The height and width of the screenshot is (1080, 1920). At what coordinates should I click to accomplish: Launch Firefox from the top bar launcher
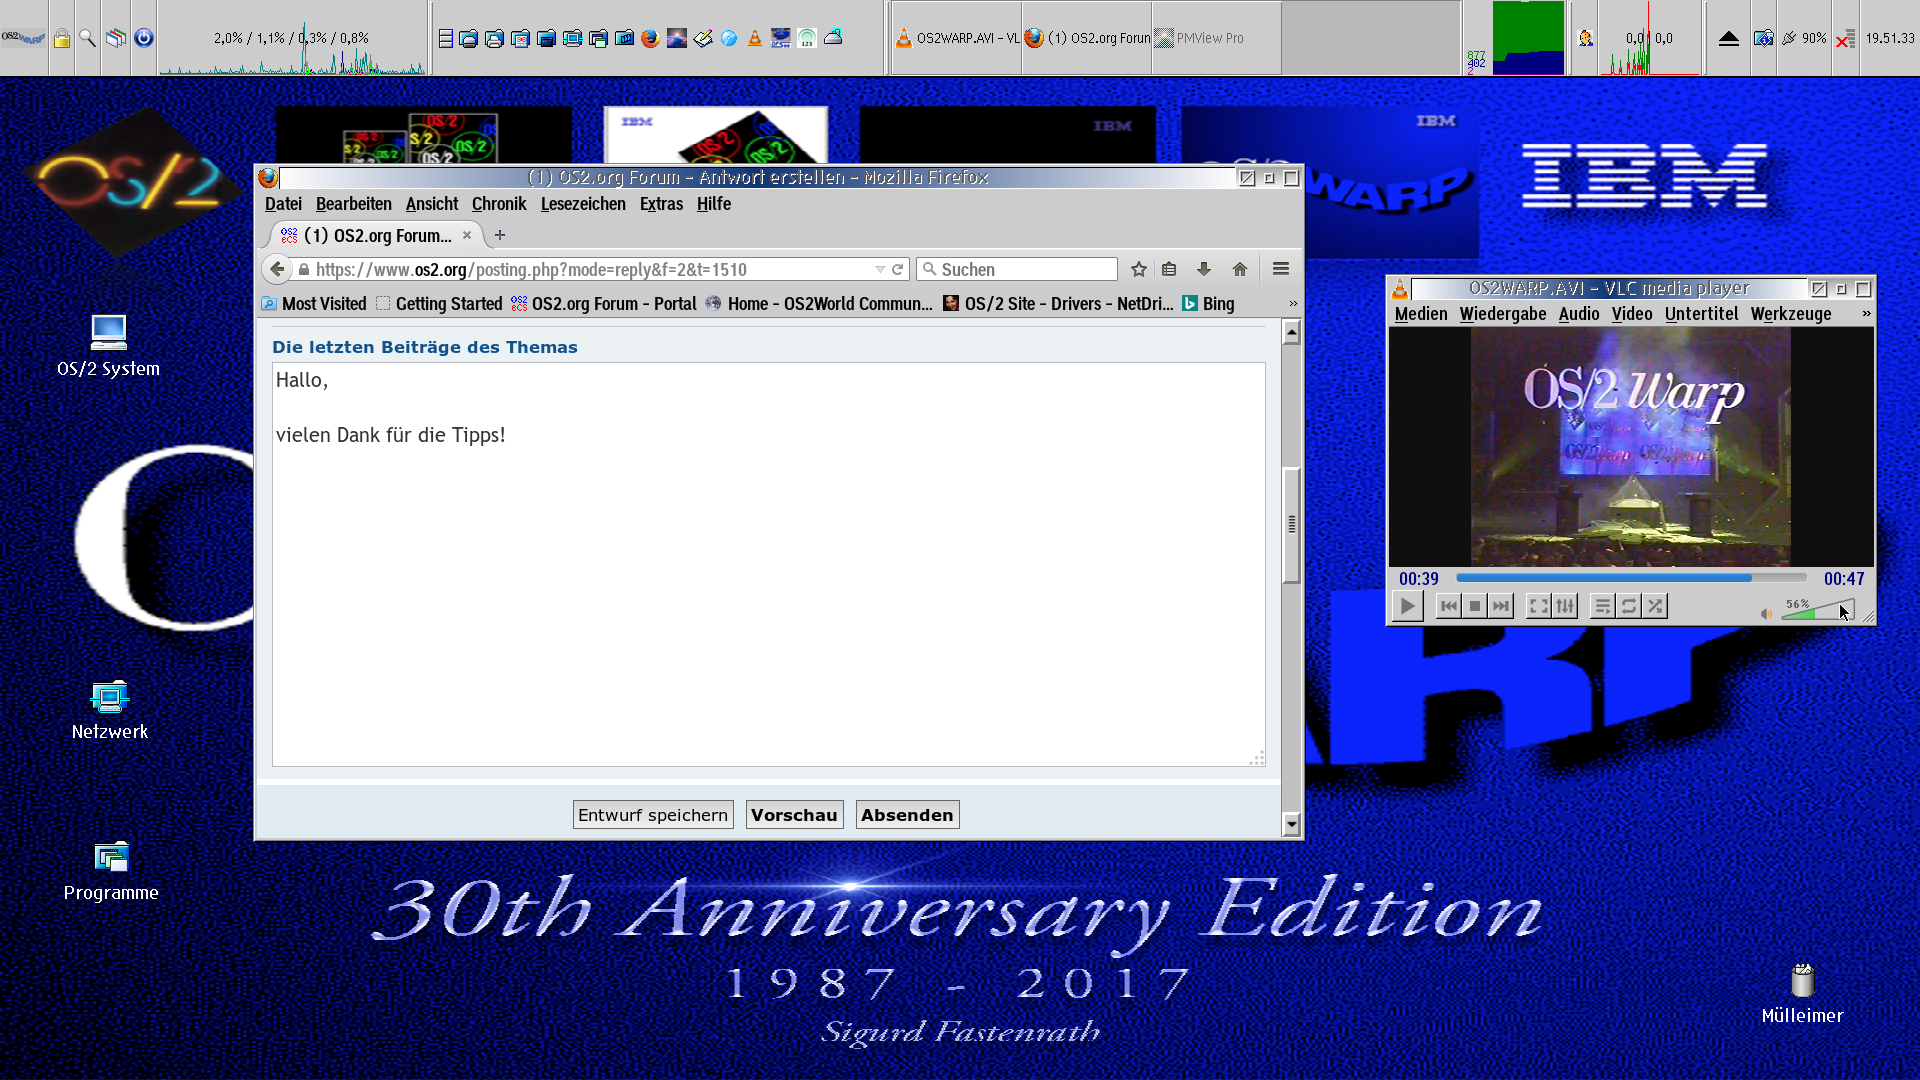tap(650, 38)
